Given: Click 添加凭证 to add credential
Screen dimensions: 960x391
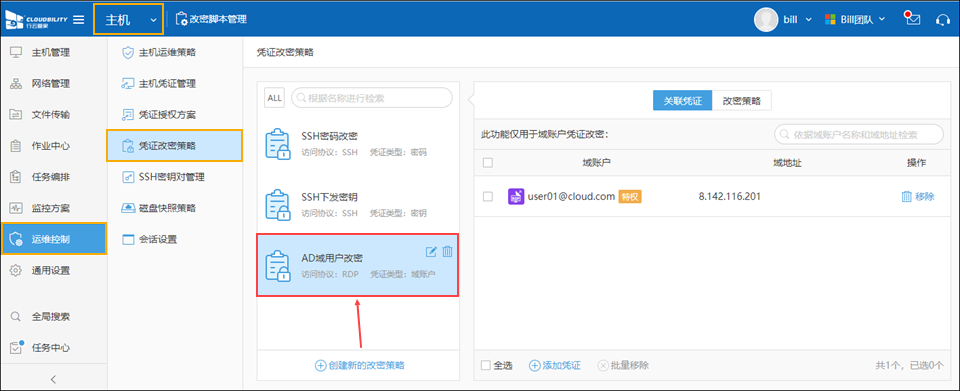Looking at the screenshot, I should (x=555, y=365).
